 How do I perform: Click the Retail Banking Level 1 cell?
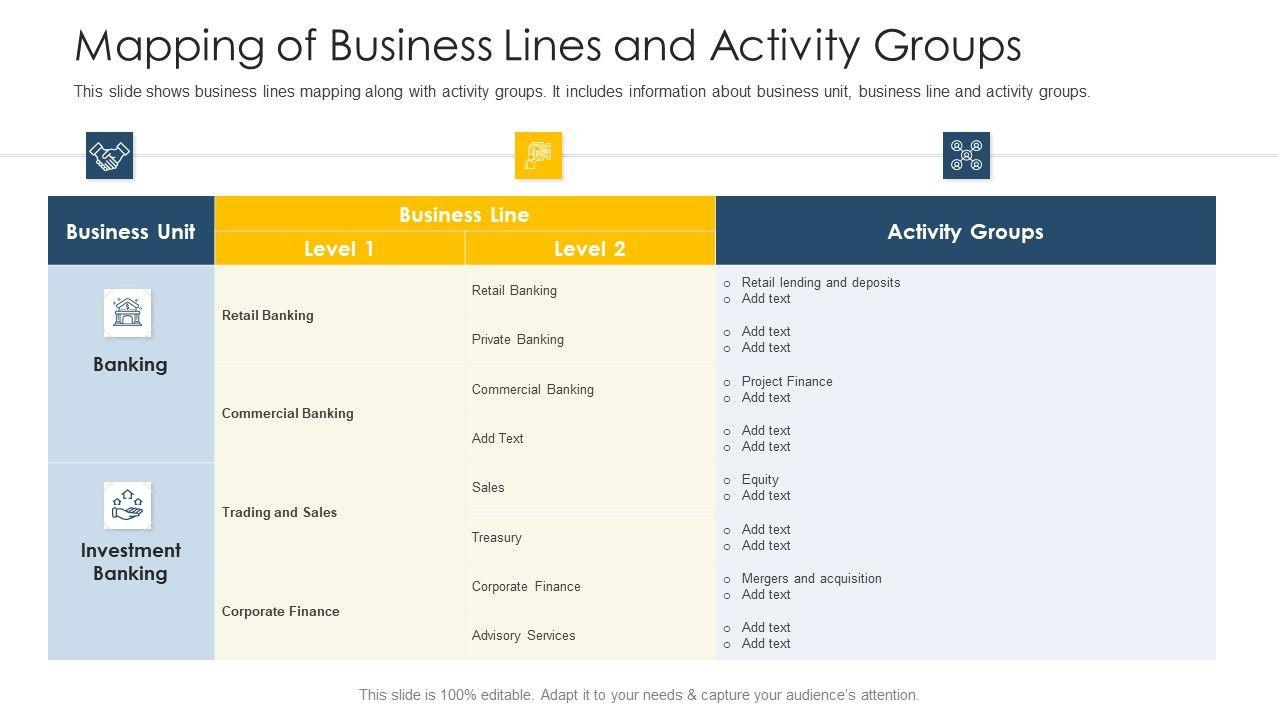click(268, 315)
